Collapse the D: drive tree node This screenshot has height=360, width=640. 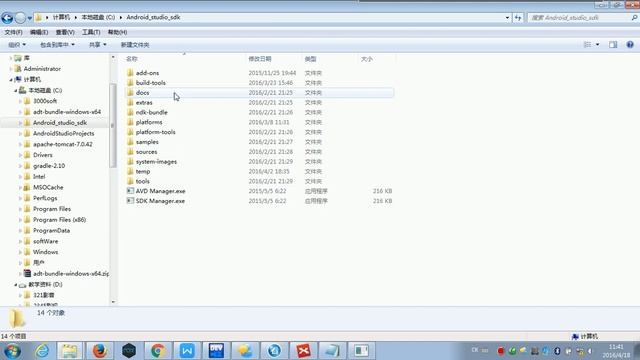16,284
